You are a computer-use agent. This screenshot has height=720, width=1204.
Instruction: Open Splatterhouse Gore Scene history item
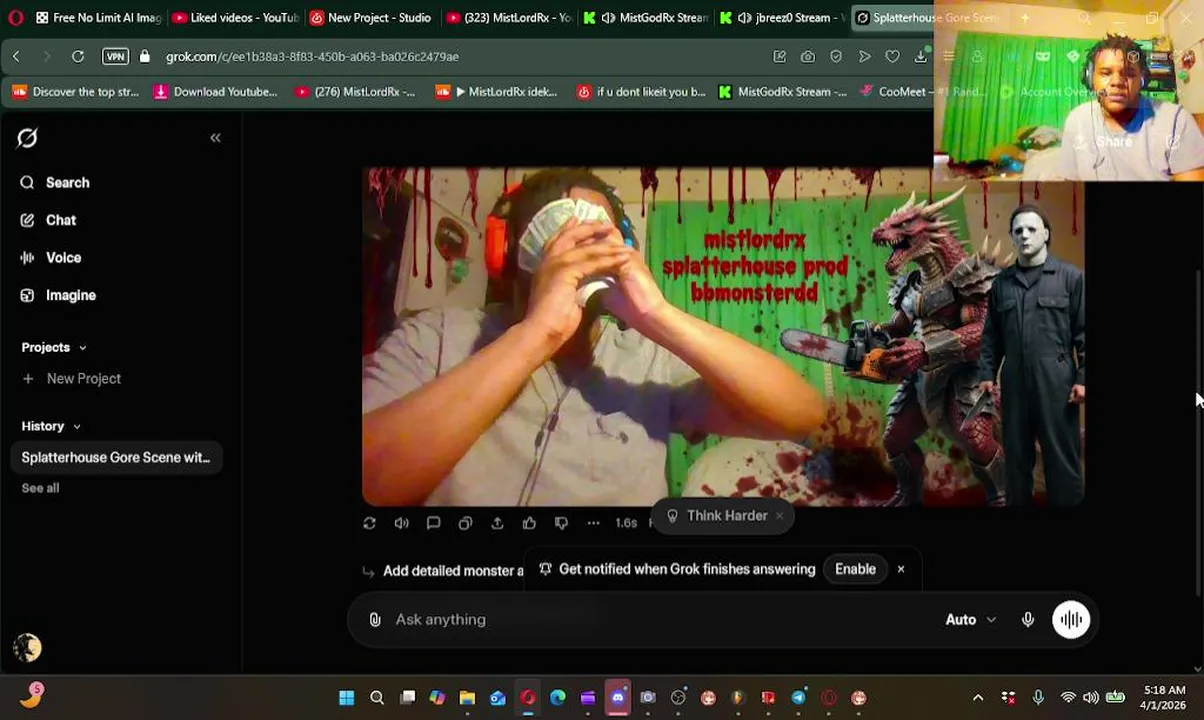(x=116, y=458)
